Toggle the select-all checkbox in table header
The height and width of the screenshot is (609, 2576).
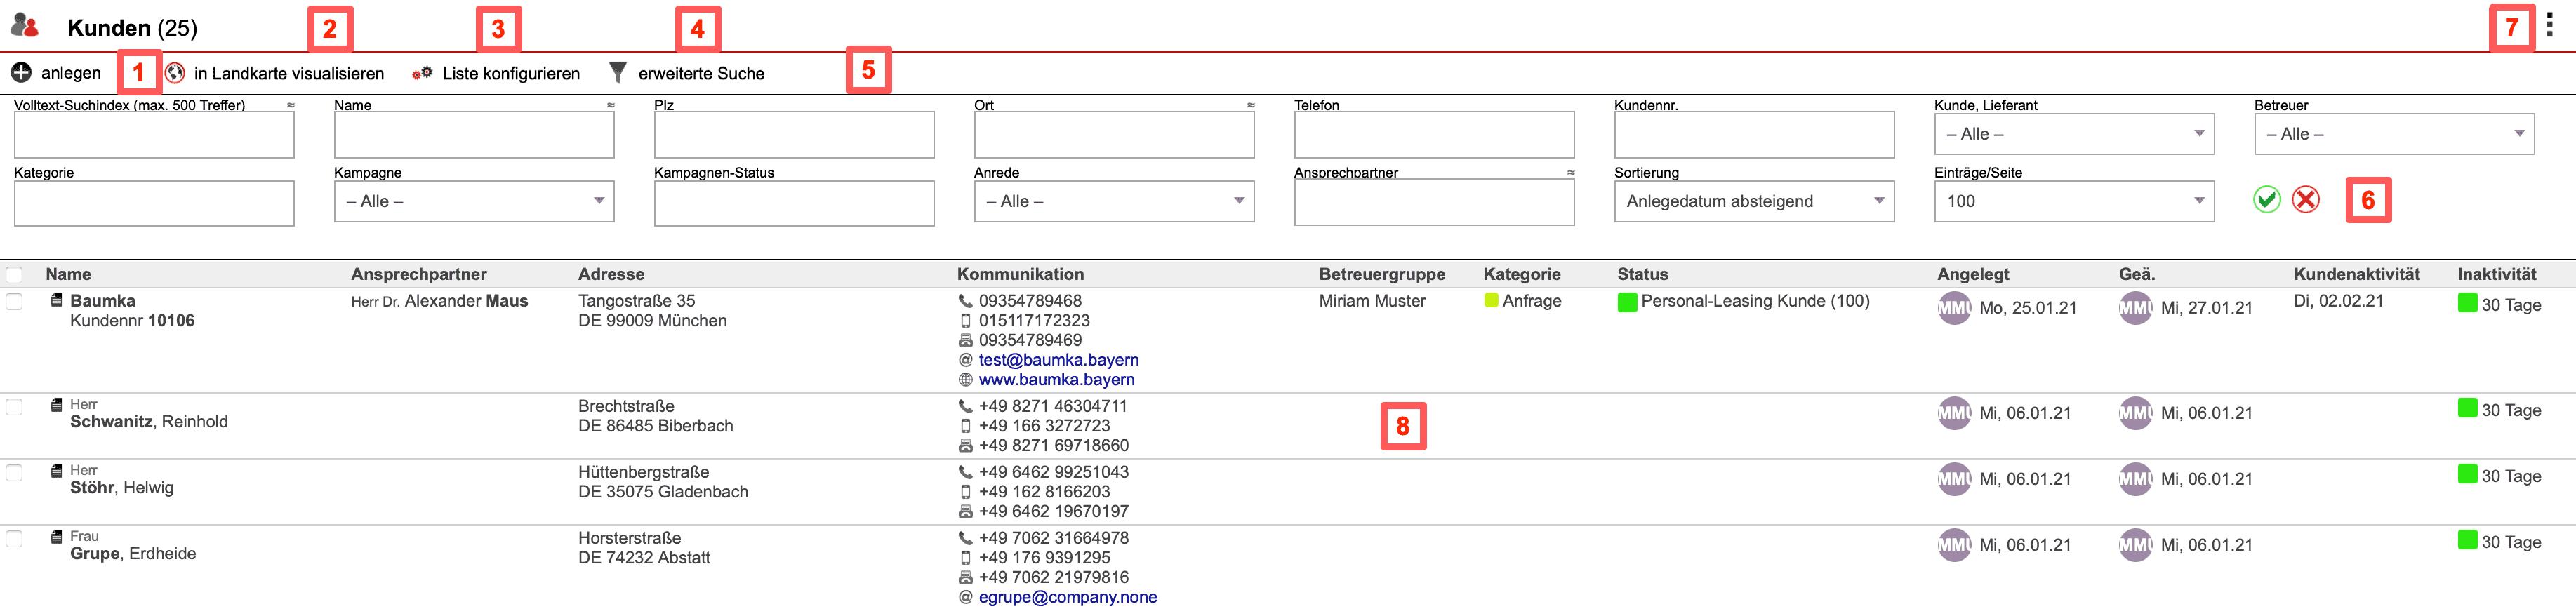(15, 274)
